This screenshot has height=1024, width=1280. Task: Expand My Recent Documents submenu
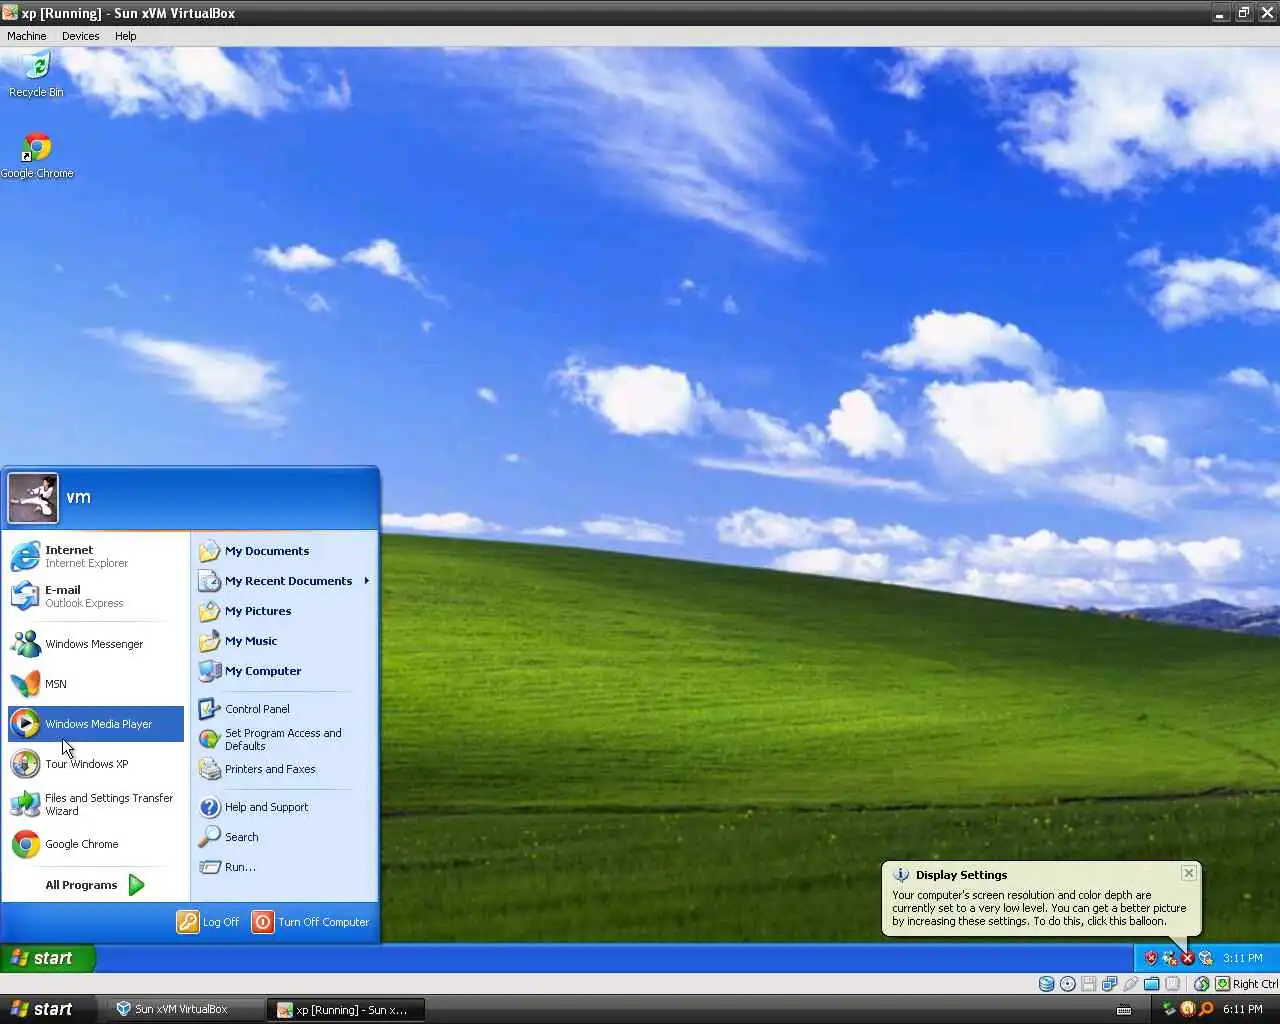(284, 581)
